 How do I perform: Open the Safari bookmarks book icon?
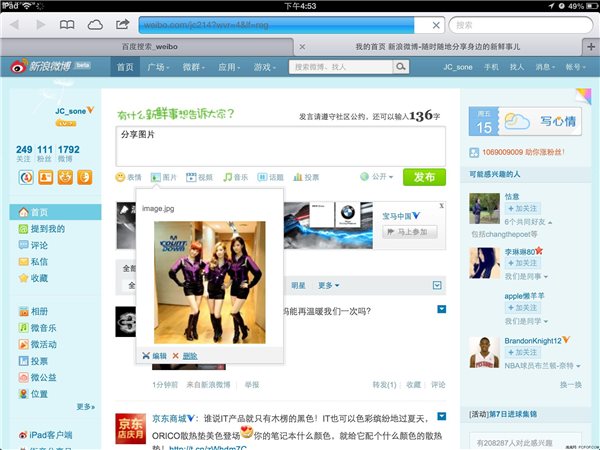67,25
